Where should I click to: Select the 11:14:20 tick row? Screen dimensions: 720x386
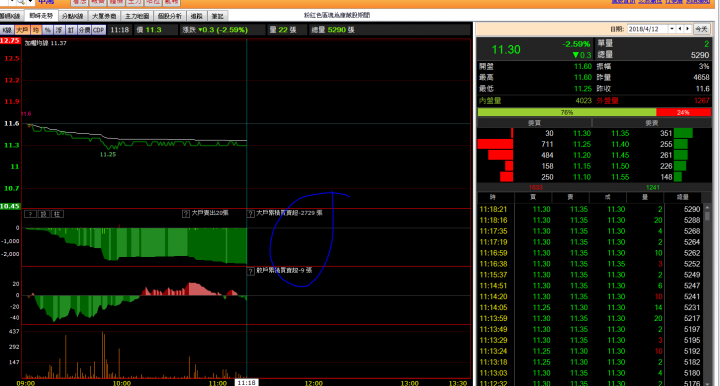coord(590,296)
